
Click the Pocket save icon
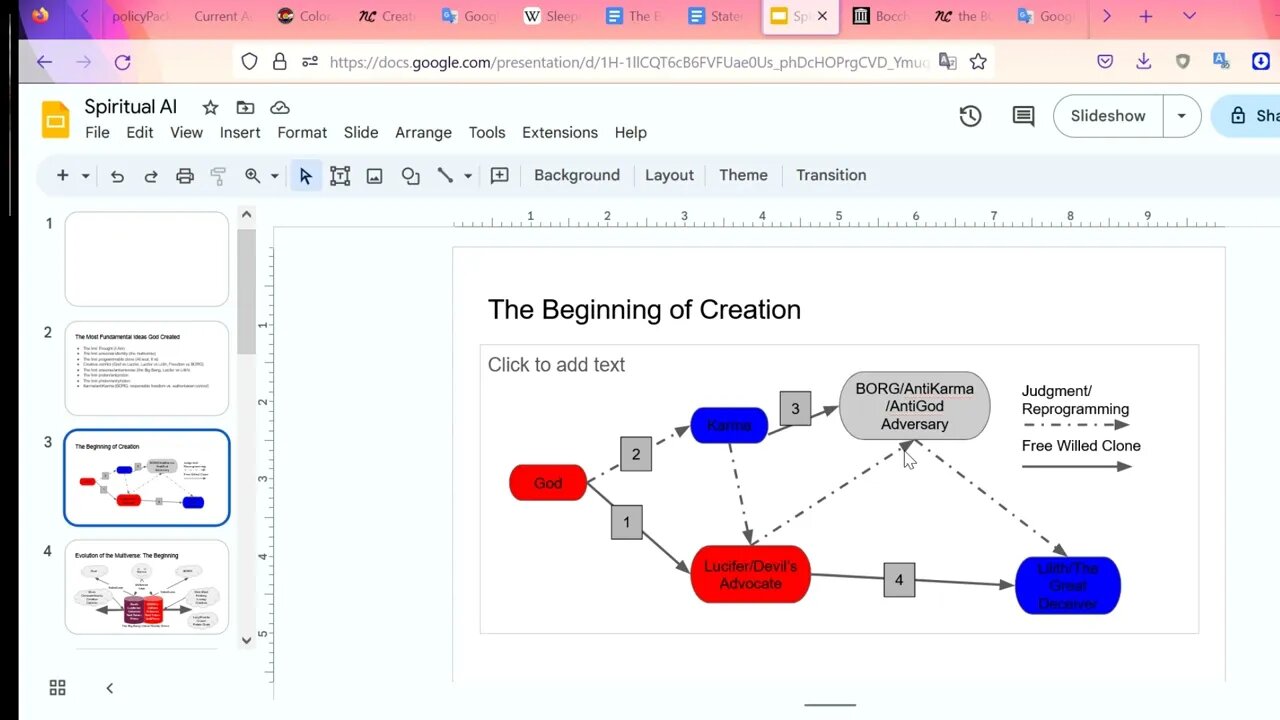coord(1105,62)
